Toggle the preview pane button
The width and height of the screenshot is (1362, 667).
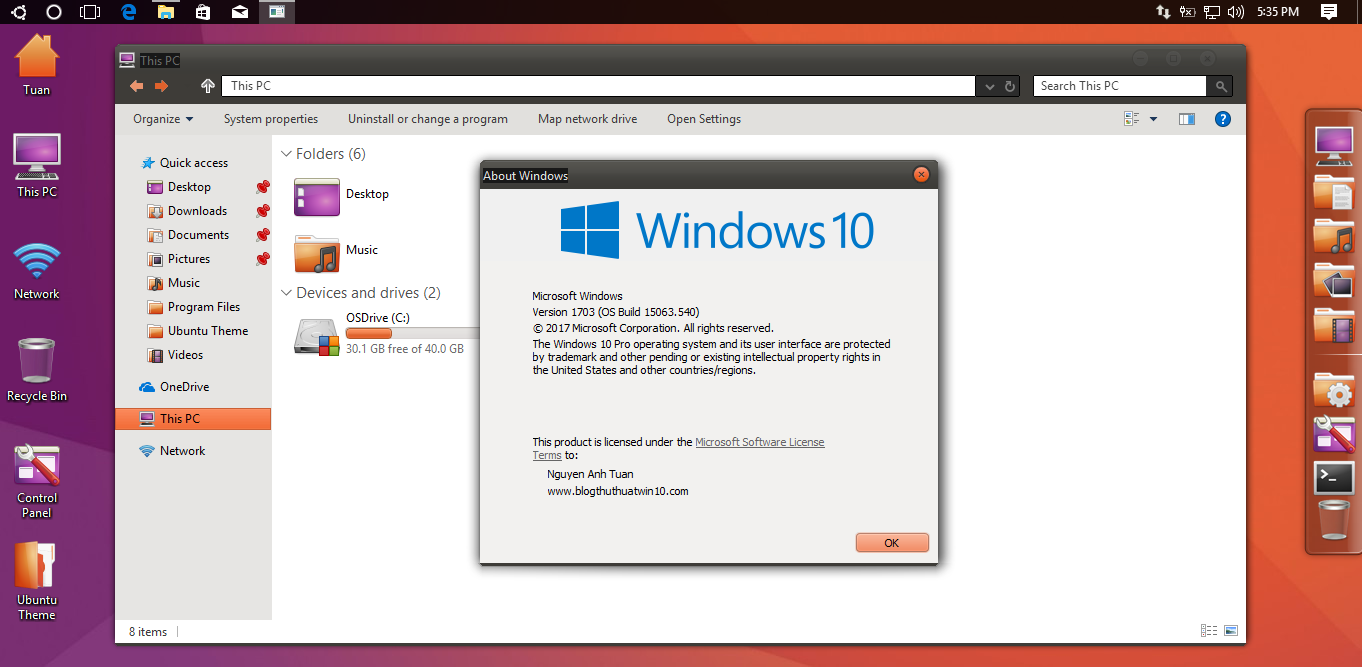(1186, 118)
